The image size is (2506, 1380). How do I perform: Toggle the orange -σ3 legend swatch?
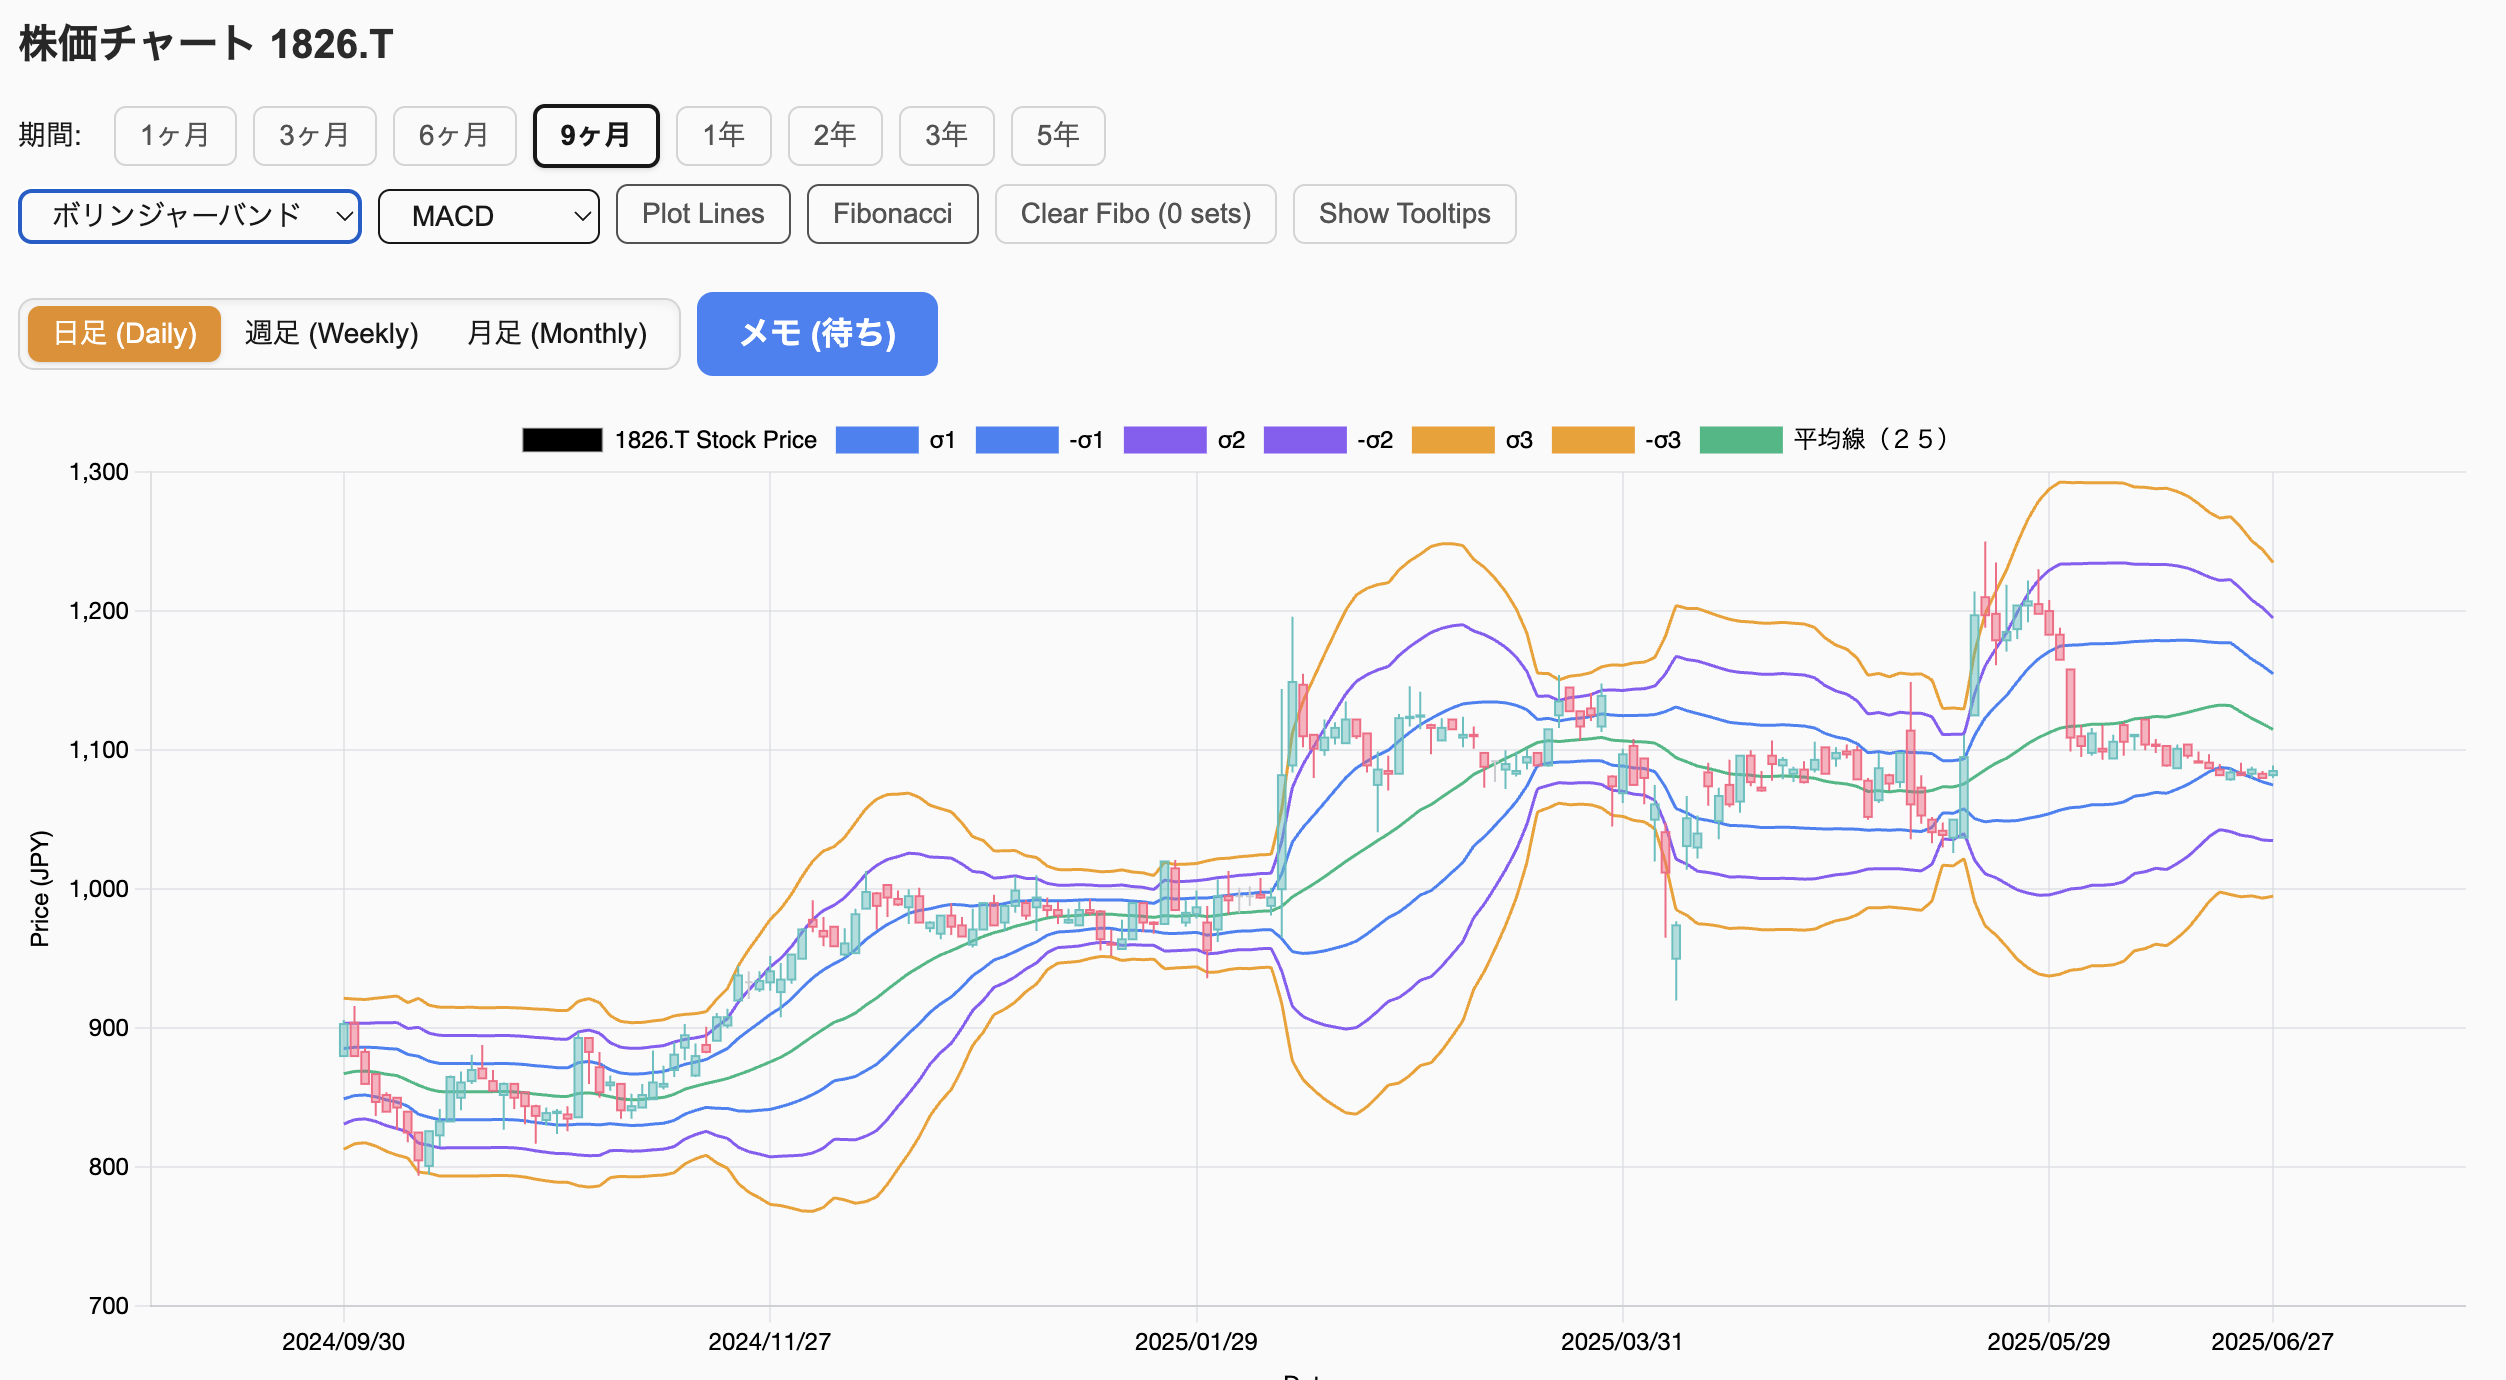(x=1593, y=440)
